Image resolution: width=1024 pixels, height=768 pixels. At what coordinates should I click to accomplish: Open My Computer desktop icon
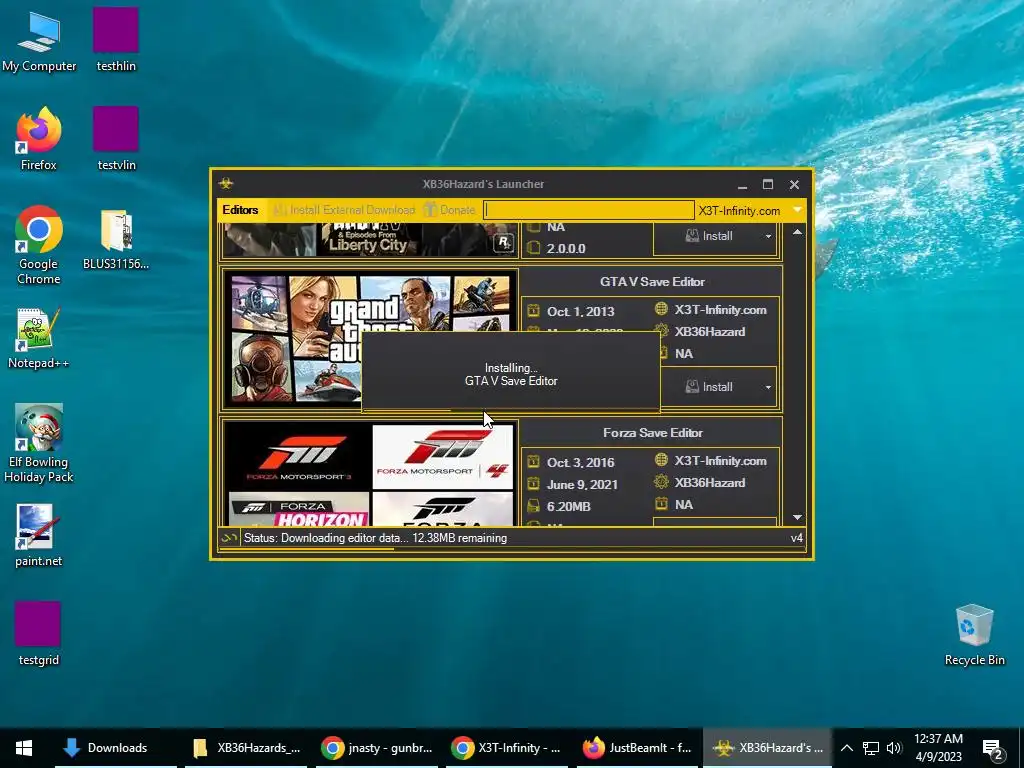(x=39, y=40)
